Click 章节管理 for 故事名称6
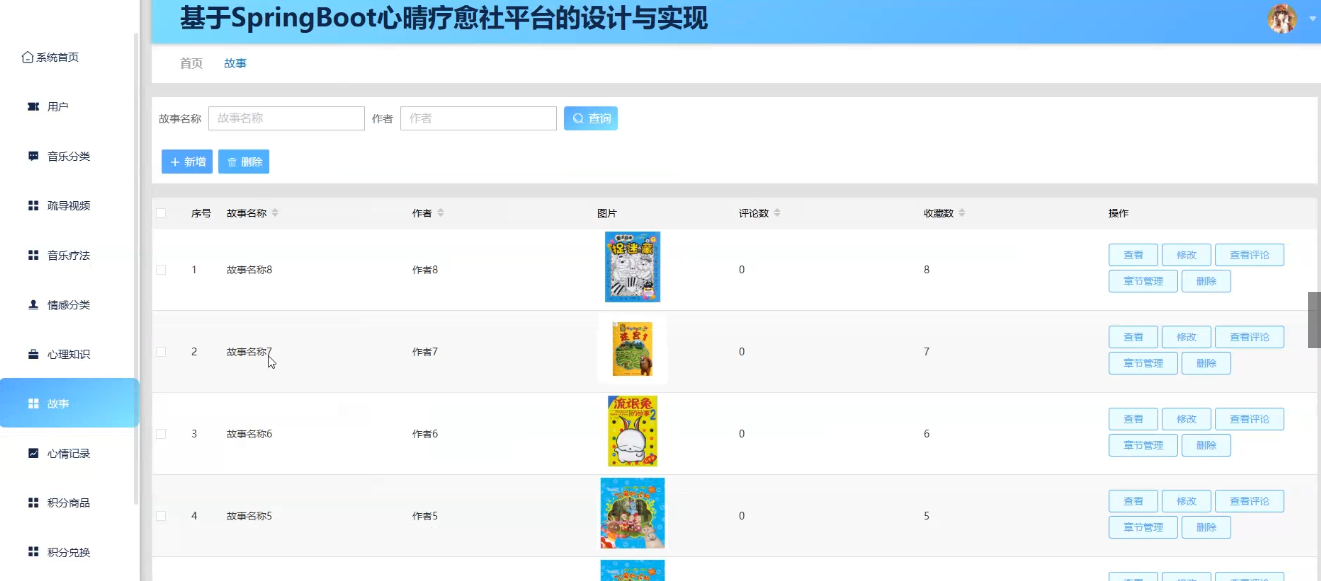The height and width of the screenshot is (581, 1321). [1143, 445]
